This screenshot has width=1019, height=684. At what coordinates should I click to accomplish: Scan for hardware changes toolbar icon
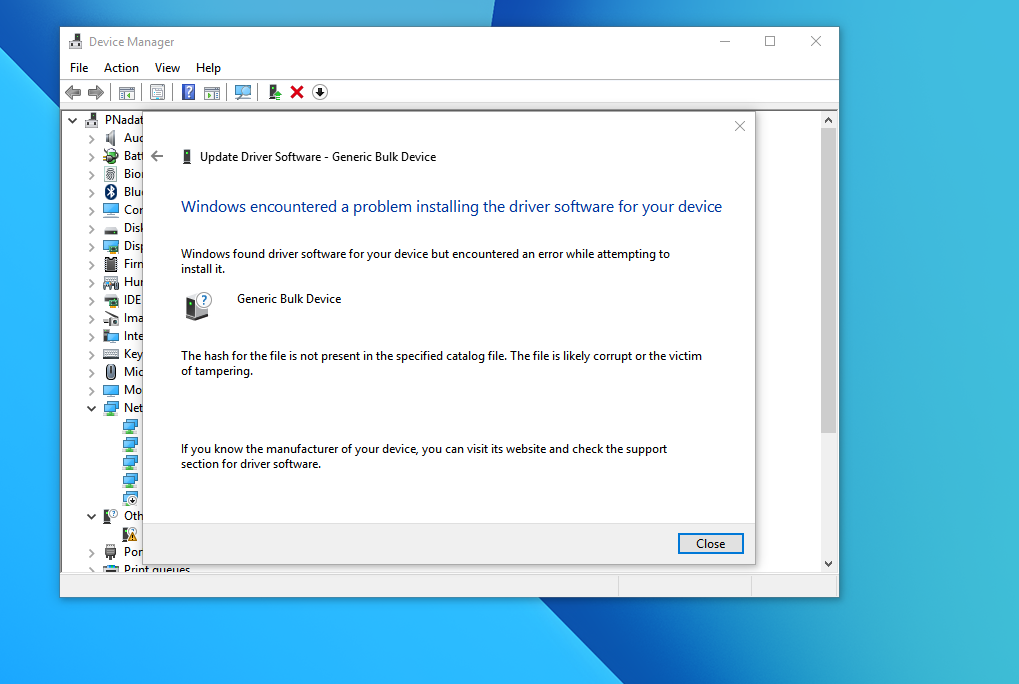pyautogui.click(x=242, y=92)
